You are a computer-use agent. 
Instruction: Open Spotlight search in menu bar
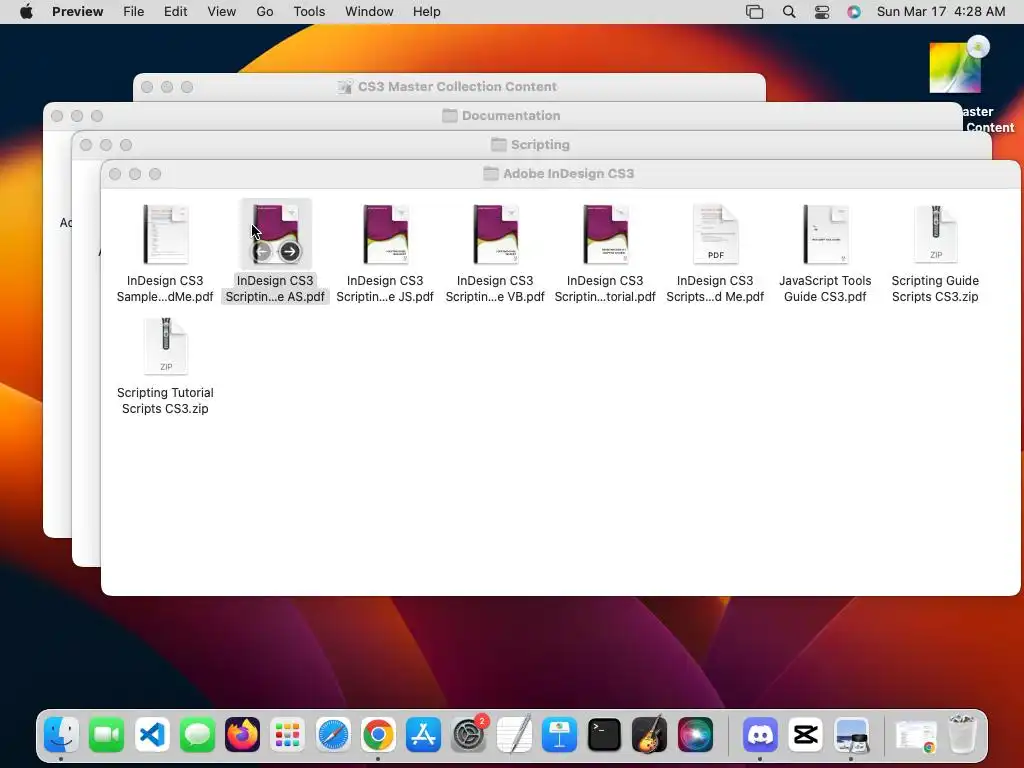[789, 12]
